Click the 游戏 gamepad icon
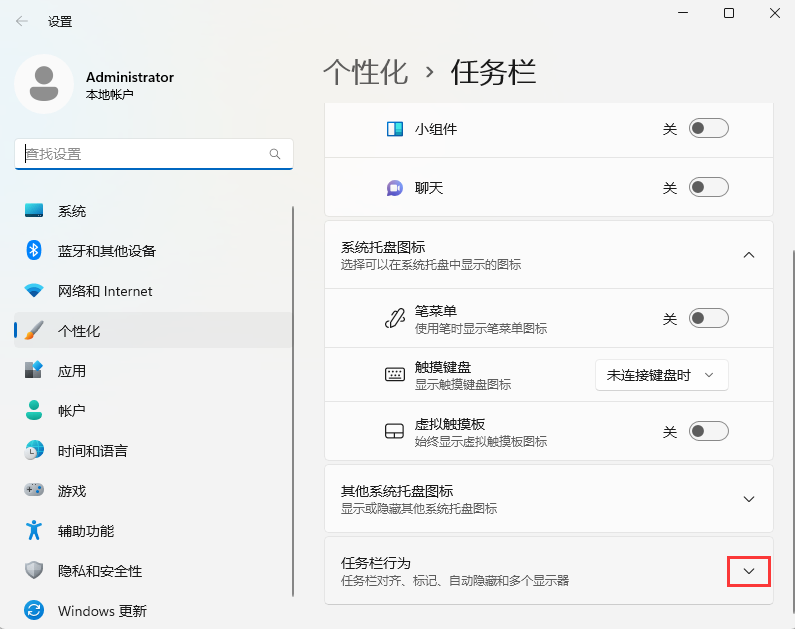Viewport: 795px width, 629px height. pos(34,490)
